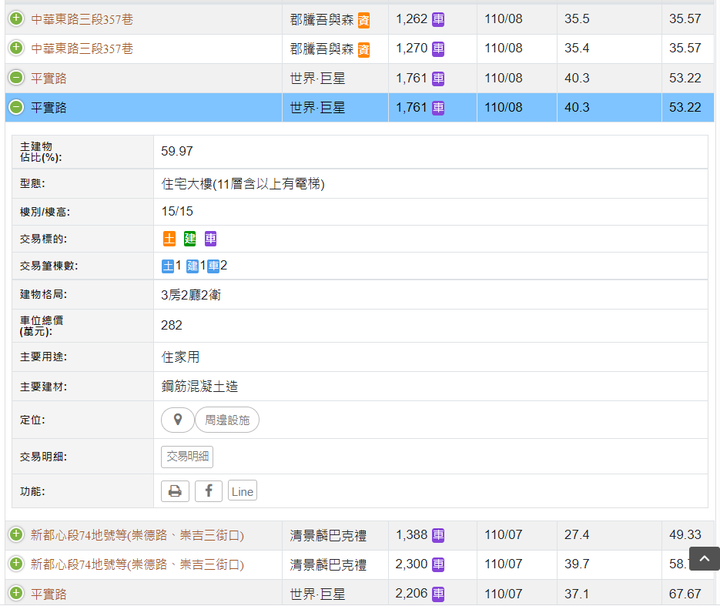
Task: Click the 67.67 area value
Action: tap(685, 594)
